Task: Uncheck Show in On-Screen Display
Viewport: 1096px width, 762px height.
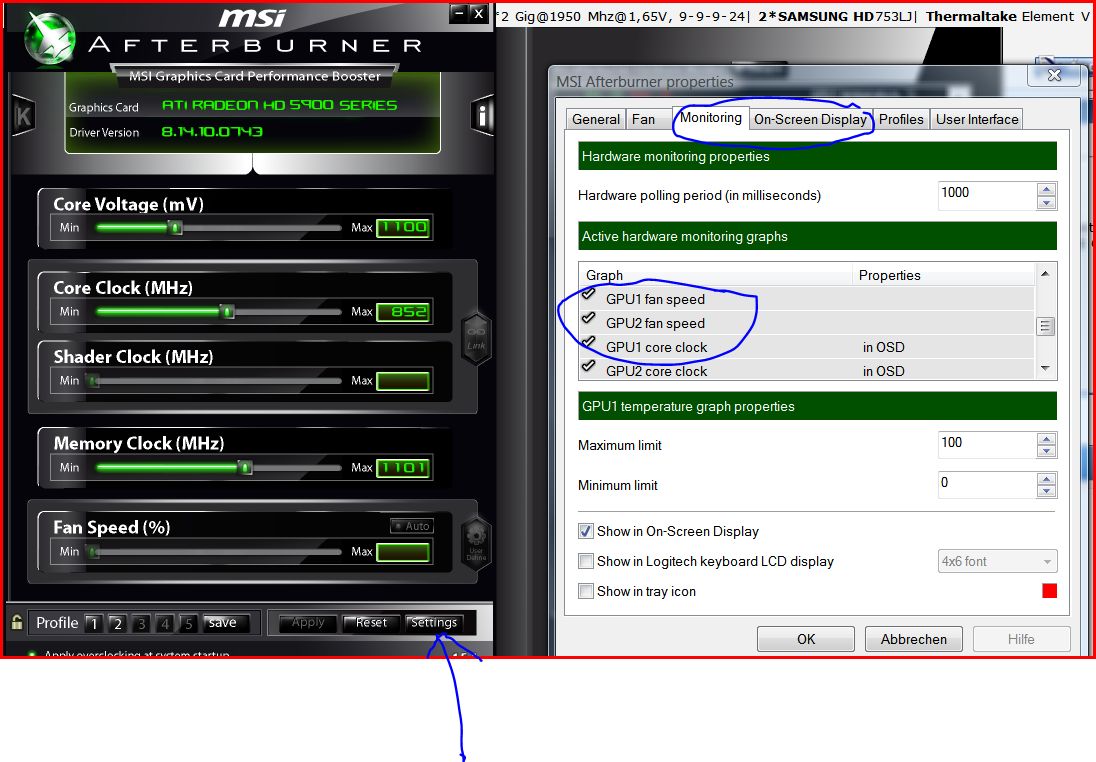Action: (x=586, y=531)
